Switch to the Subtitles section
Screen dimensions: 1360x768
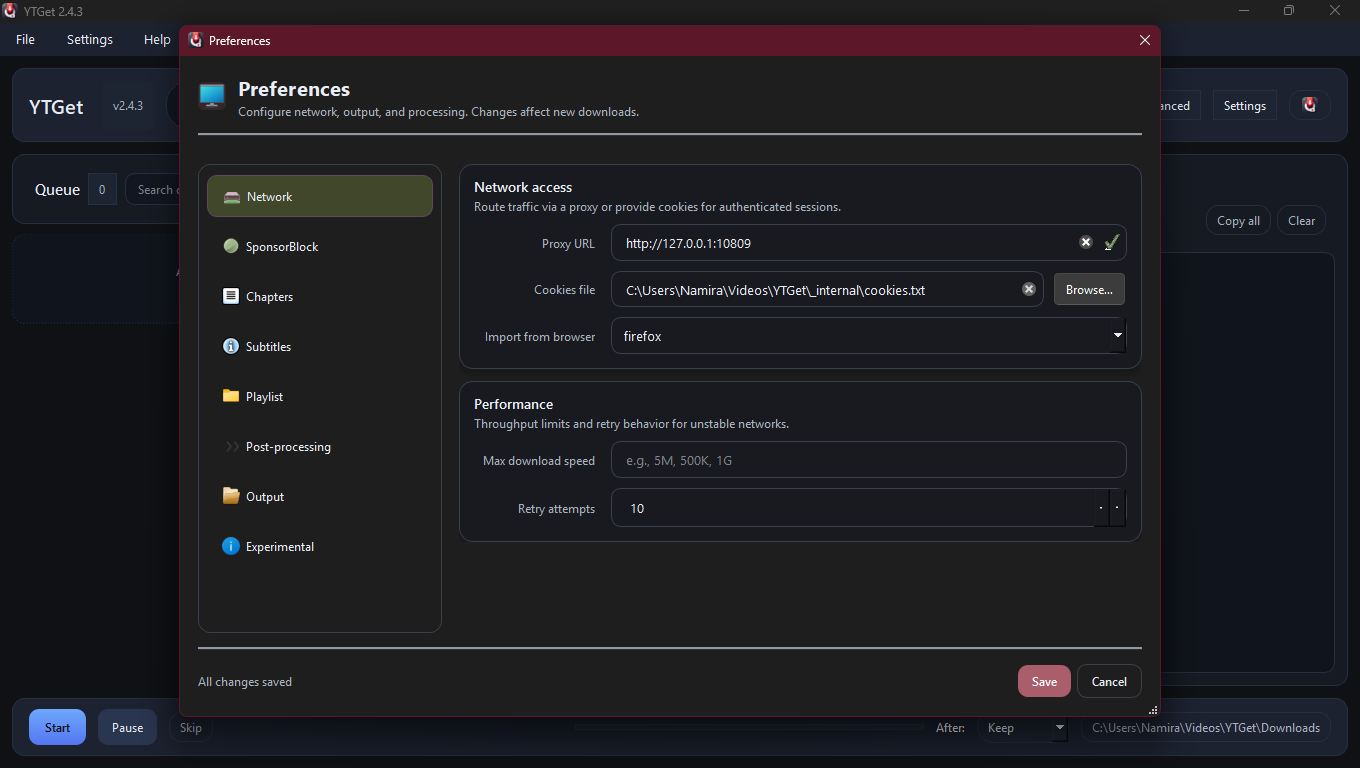tap(320, 346)
